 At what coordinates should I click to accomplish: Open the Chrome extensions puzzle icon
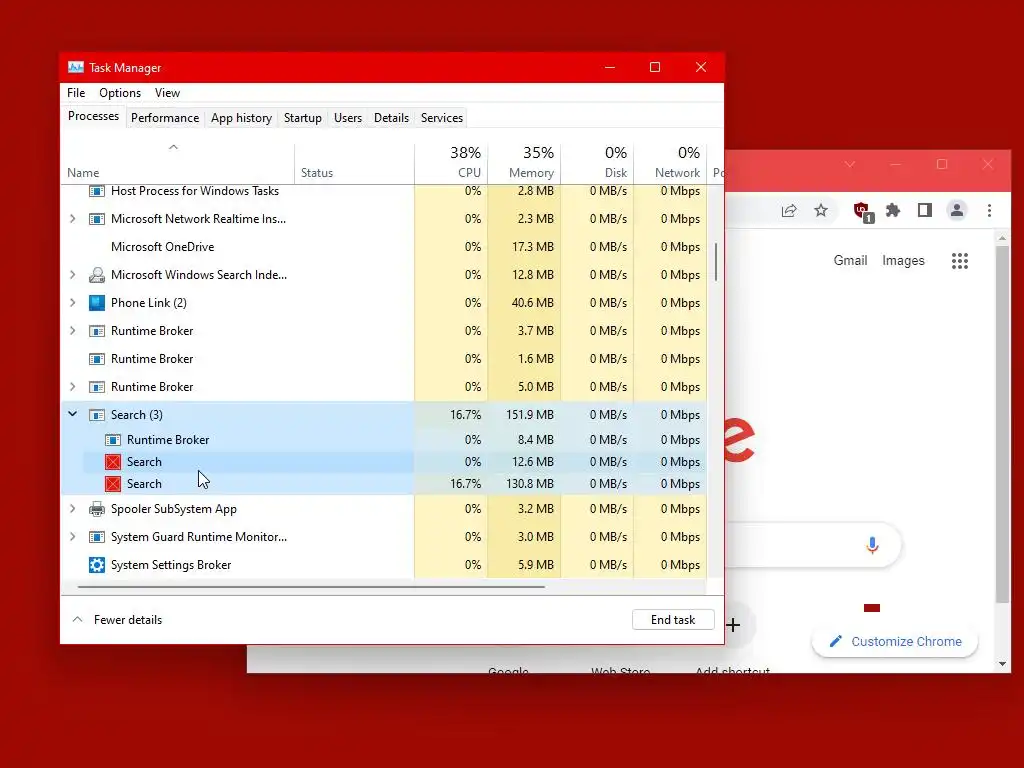893,210
